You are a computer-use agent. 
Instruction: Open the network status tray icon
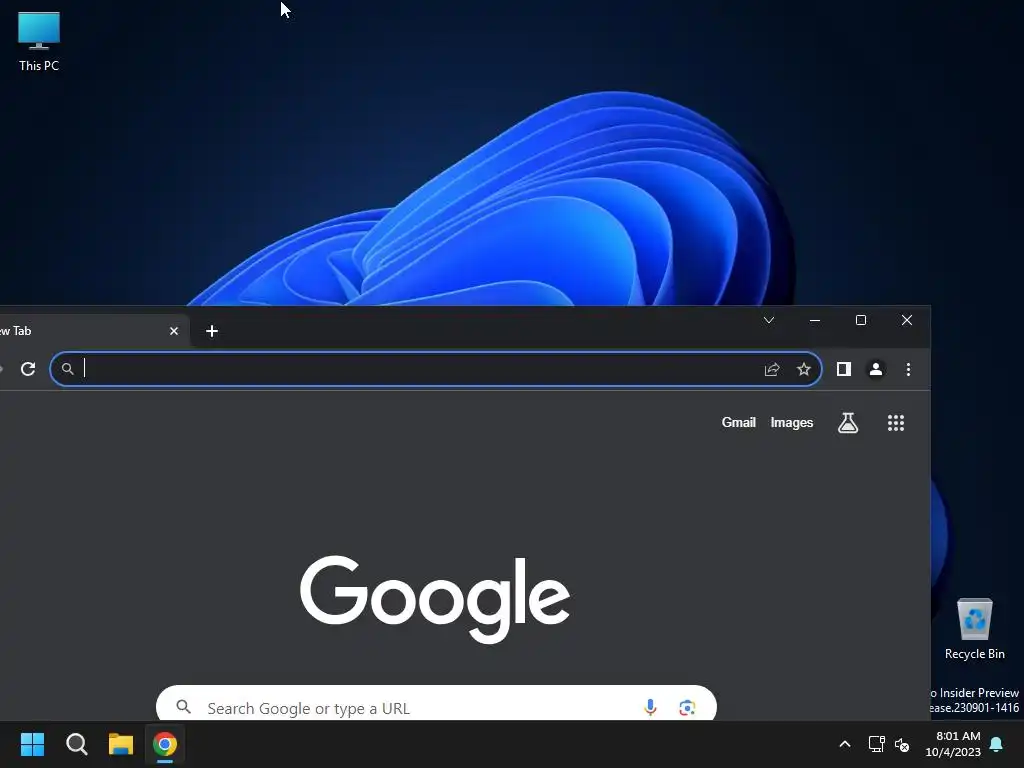point(876,744)
